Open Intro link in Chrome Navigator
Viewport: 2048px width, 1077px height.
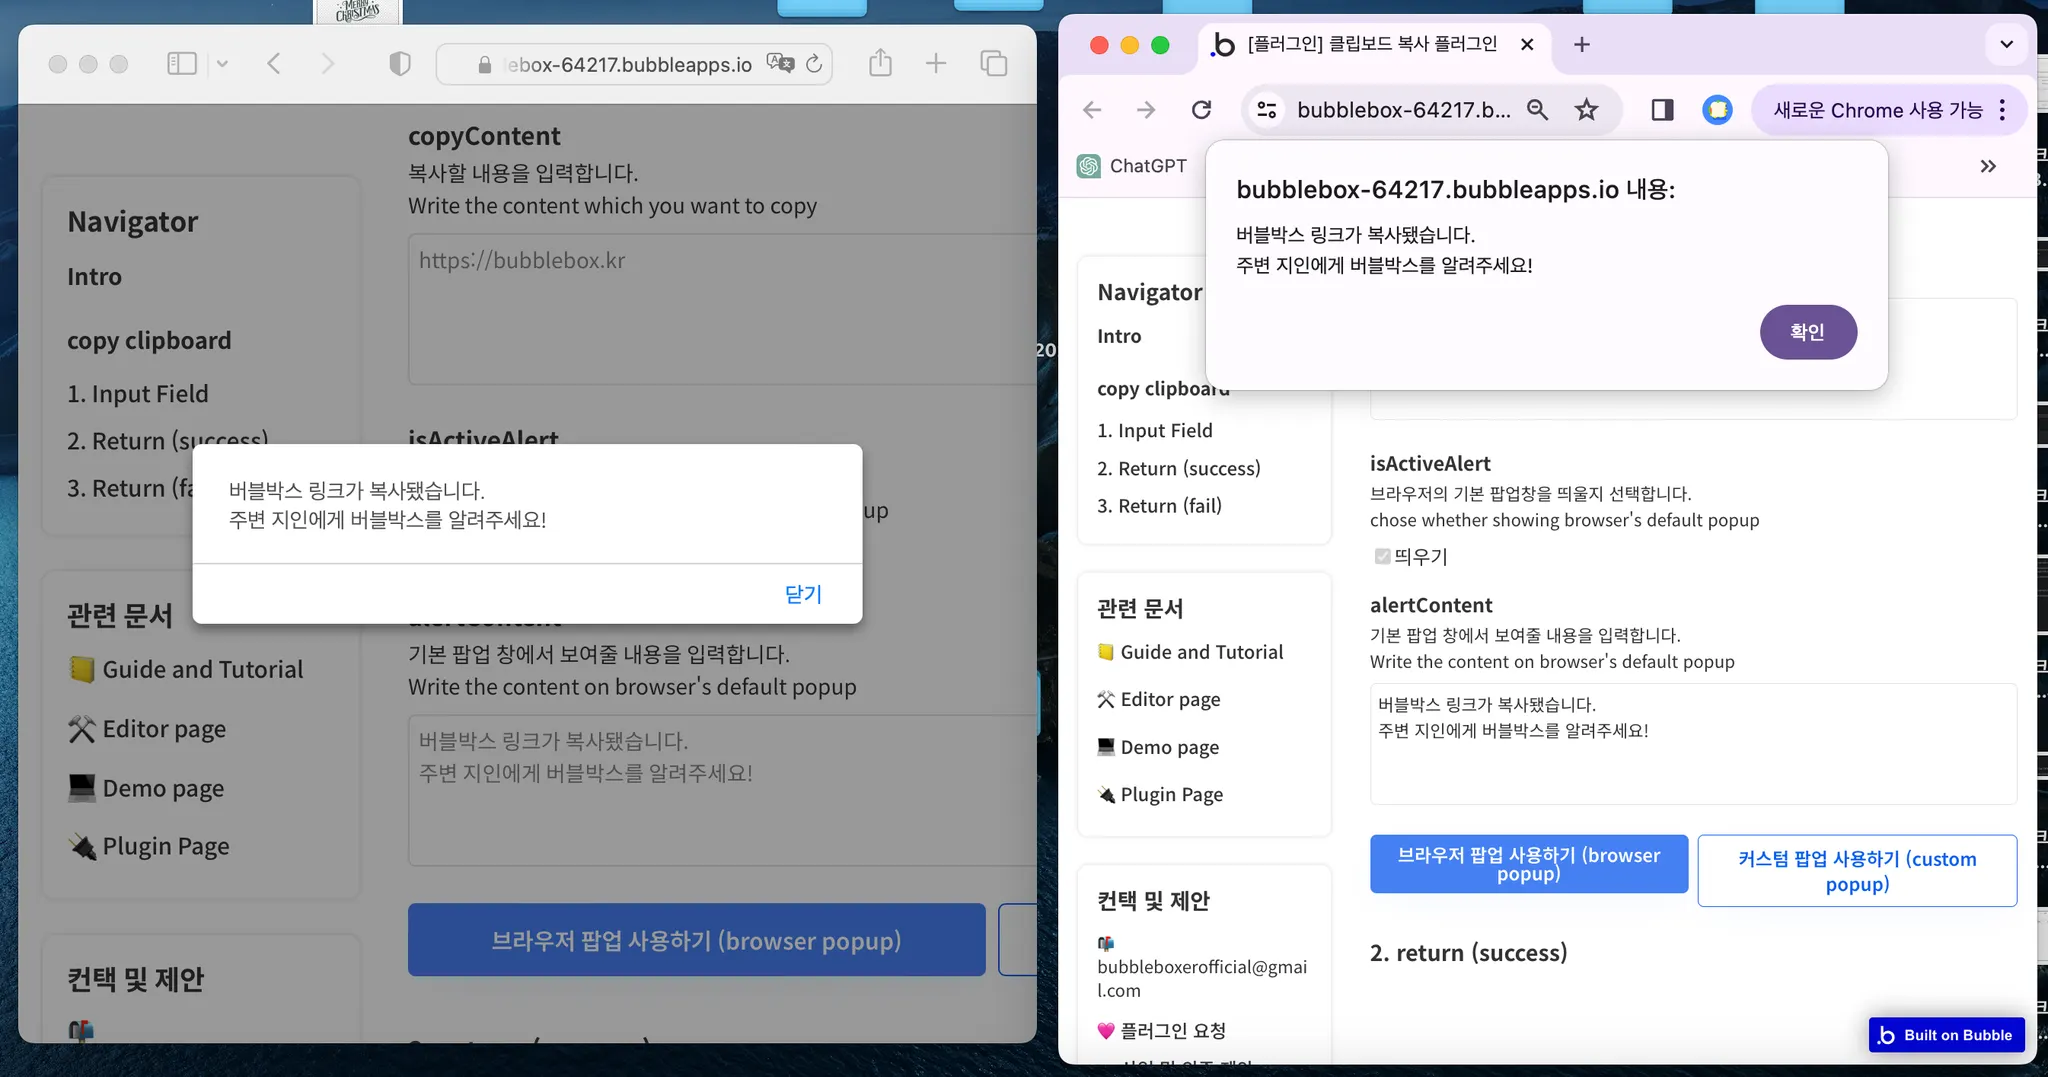(1119, 336)
